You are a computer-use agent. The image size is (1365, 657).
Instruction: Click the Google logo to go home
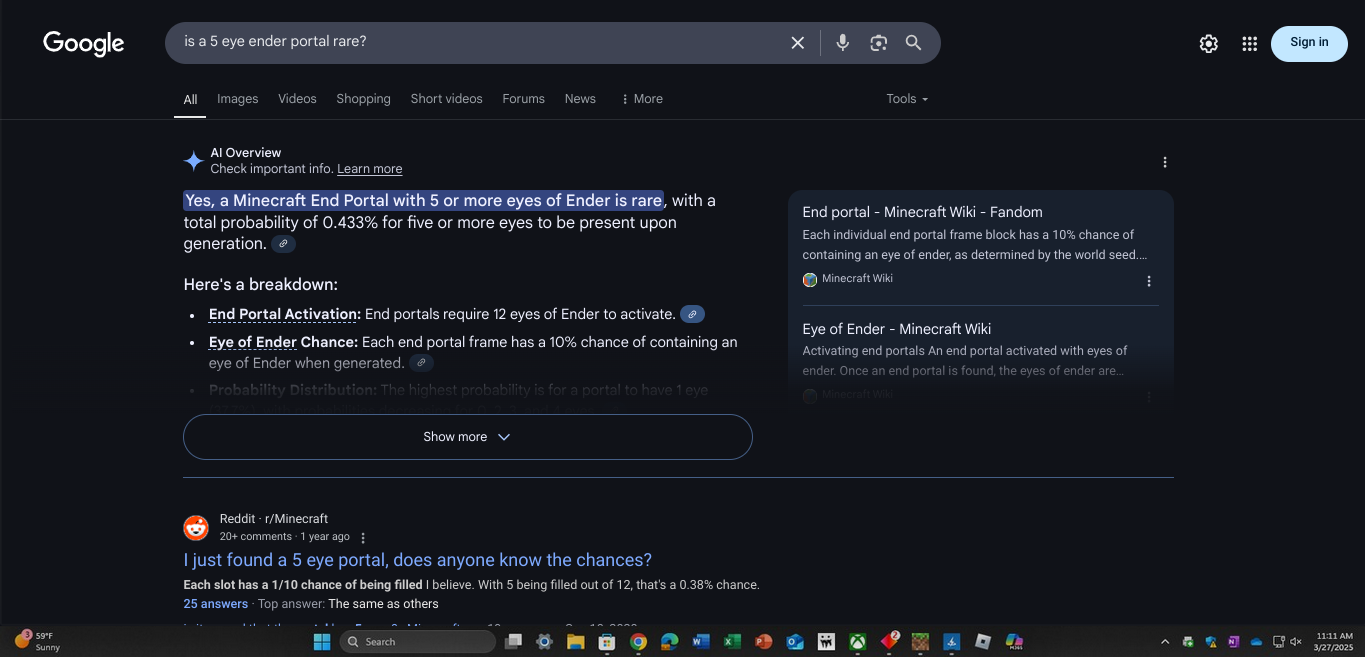(84, 43)
